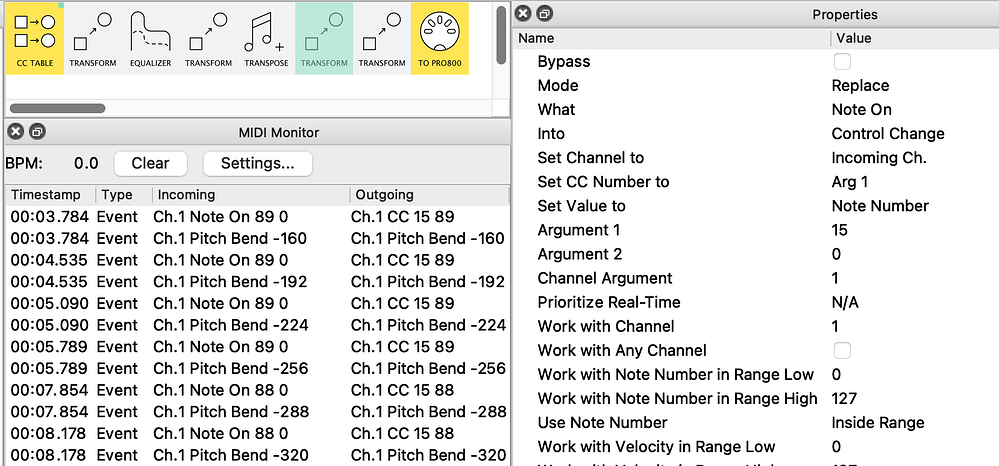Select Transform block just left of To PRO800

(x=382, y=37)
